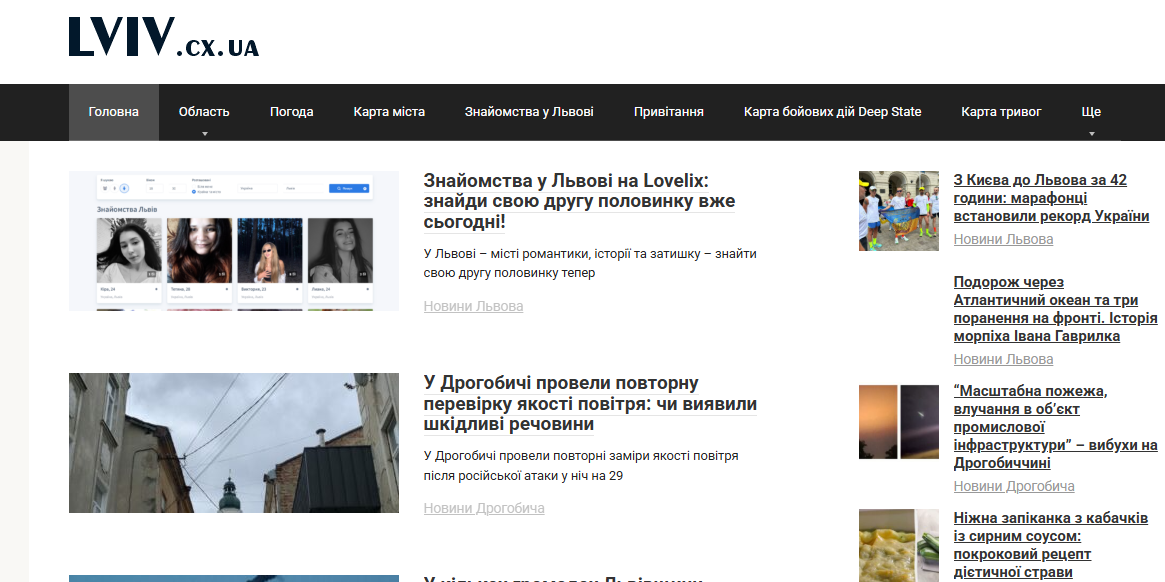Read article Знайомства у Львові на Lovelix
The image size is (1165, 582).
click(x=580, y=201)
